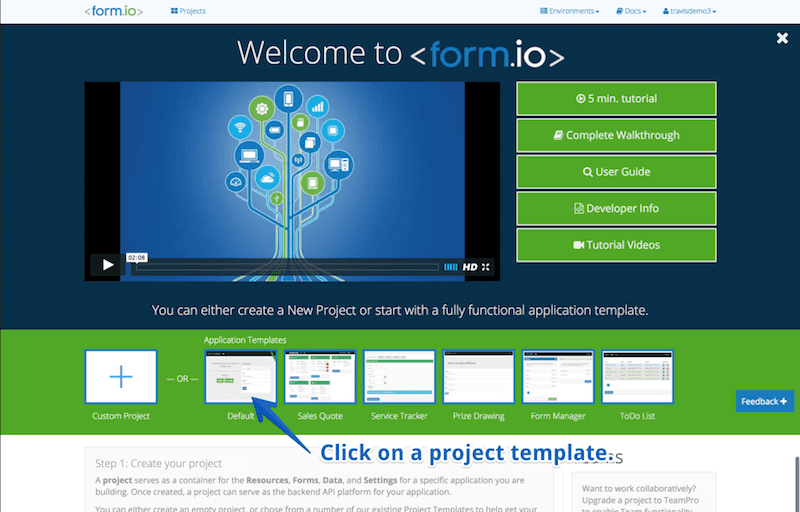Viewport: 800px width, 512px height.
Task: Open the travisdemo3 user dropdown
Action: 689,11
